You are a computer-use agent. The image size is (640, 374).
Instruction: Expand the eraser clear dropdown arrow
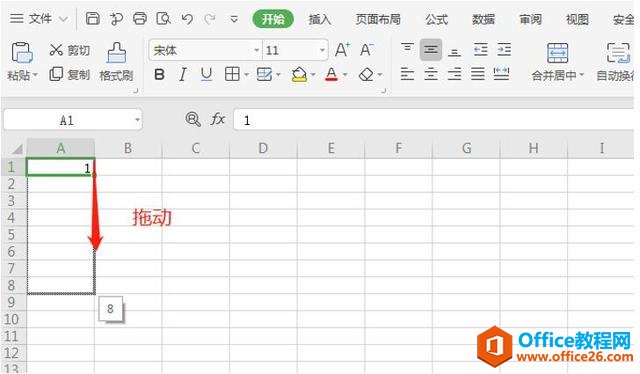tap(380, 75)
